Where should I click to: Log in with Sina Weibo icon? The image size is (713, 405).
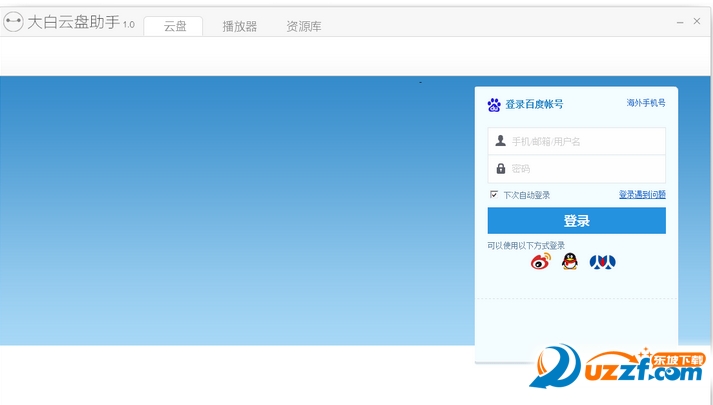tap(541, 262)
